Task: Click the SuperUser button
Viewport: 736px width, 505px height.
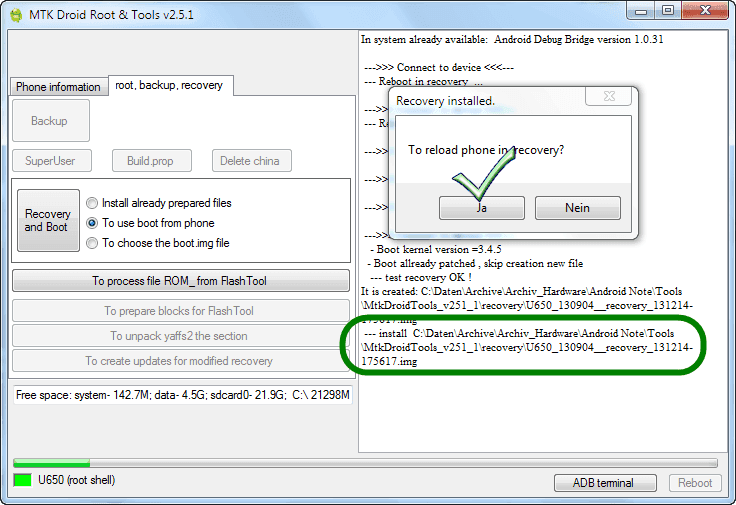Action: [52, 161]
